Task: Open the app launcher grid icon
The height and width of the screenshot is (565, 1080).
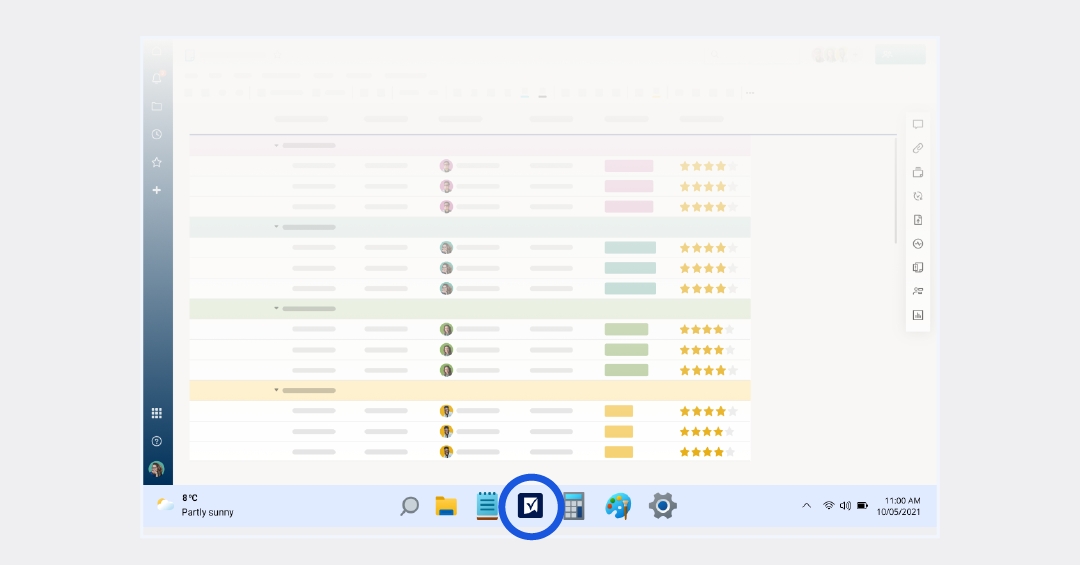Action: (x=156, y=413)
